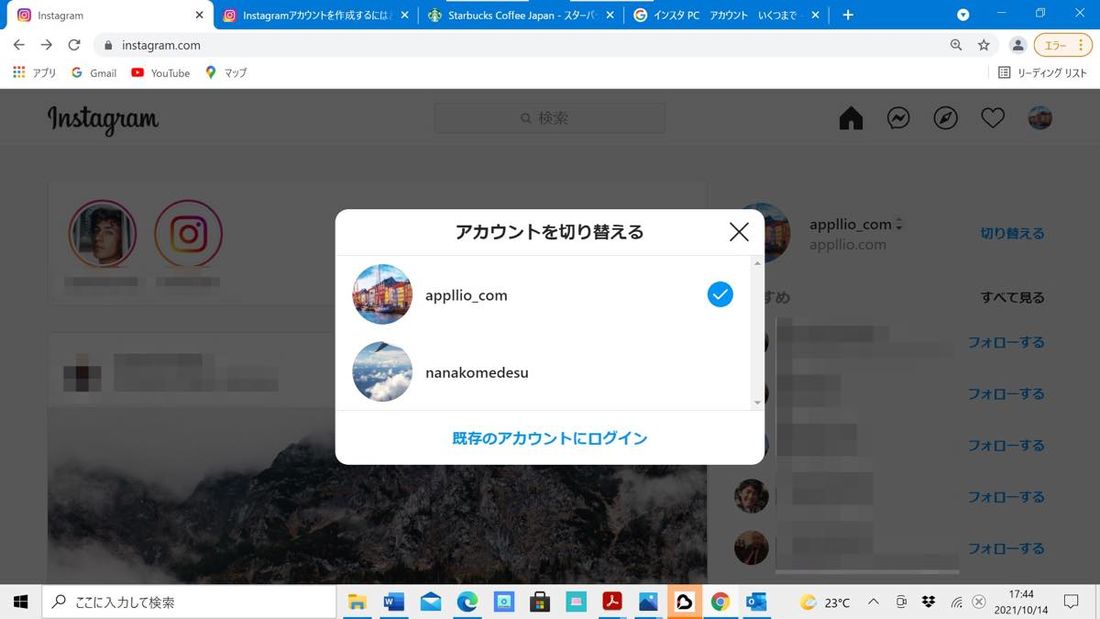Expand the hidden system tray icons chevron
Viewport: 1100px width, 619px height.
coord(873,601)
